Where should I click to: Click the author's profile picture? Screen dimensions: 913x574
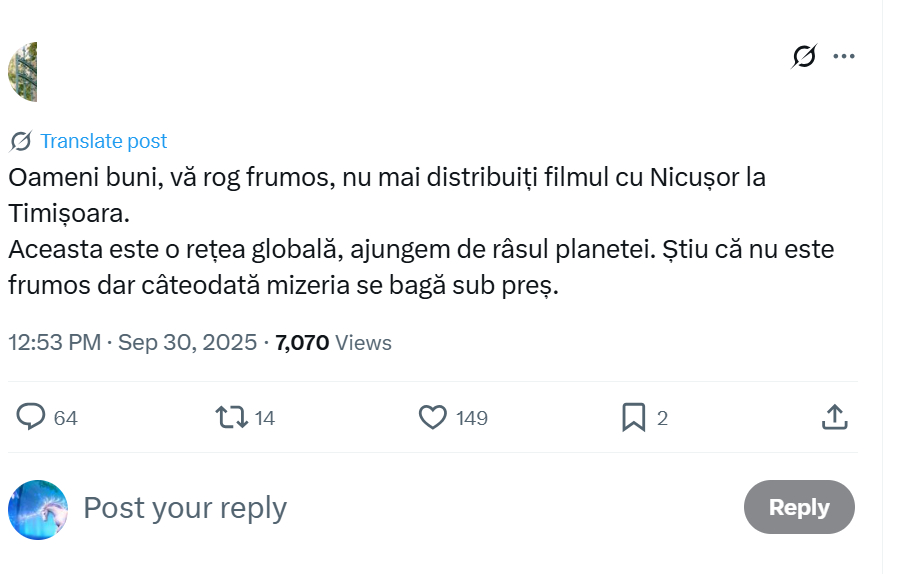coord(24,72)
